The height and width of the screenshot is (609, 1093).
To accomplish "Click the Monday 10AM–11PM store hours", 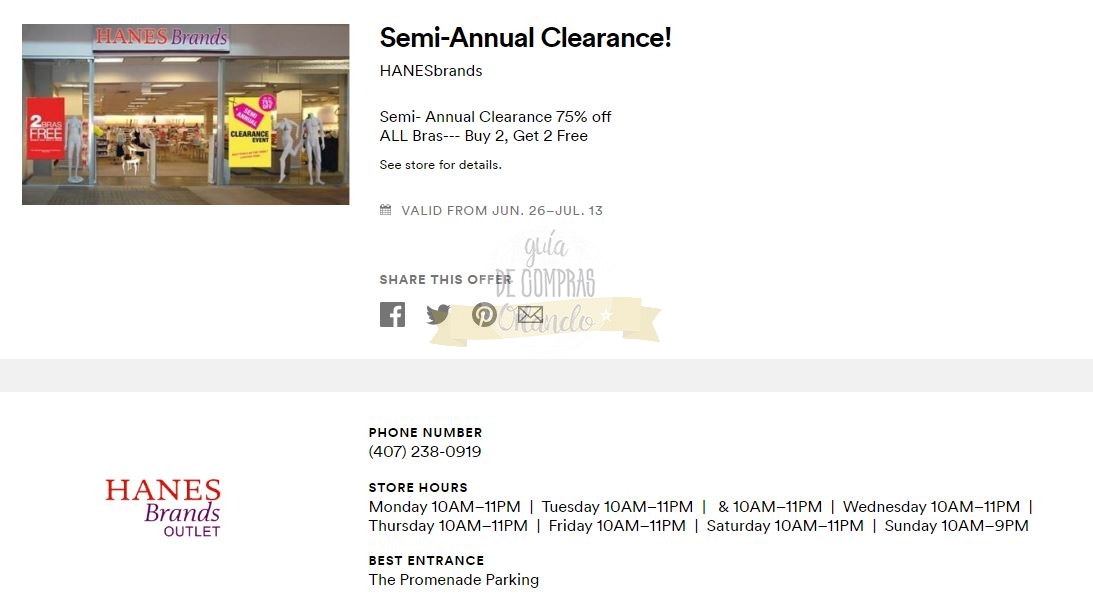I will 444,507.
